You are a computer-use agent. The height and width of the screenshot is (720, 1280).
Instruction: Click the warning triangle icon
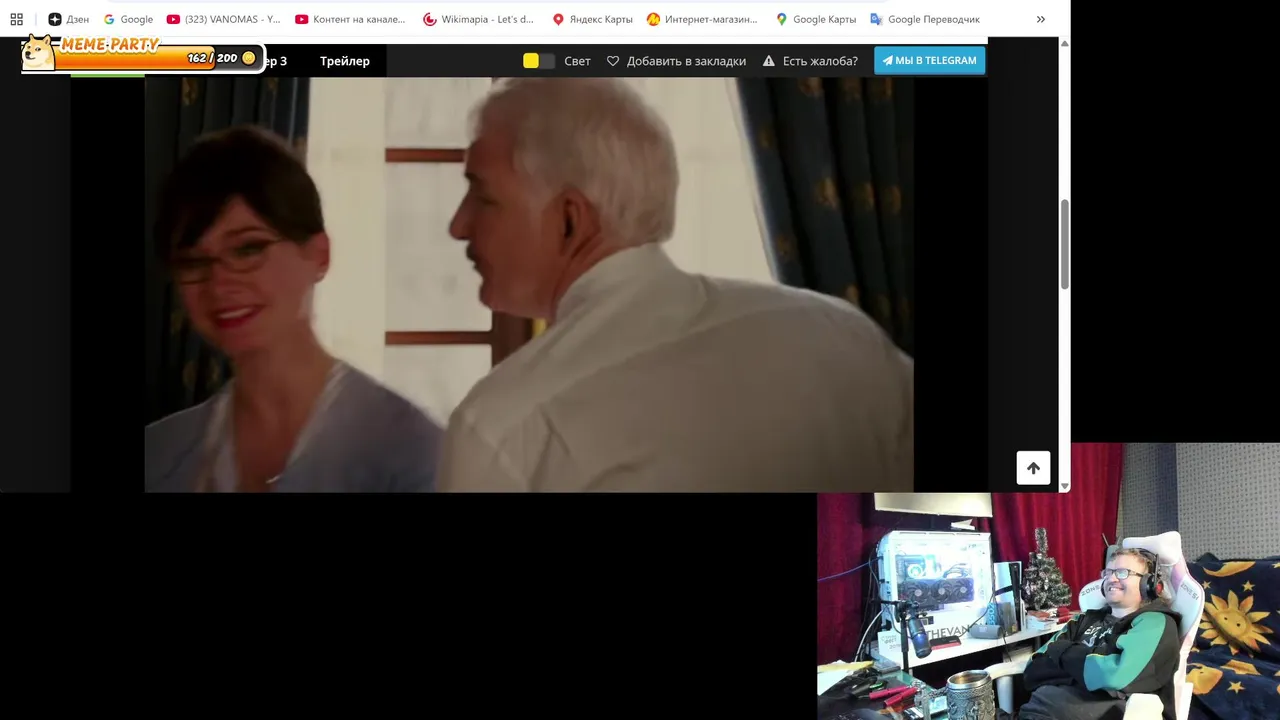[x=769, y=61]
